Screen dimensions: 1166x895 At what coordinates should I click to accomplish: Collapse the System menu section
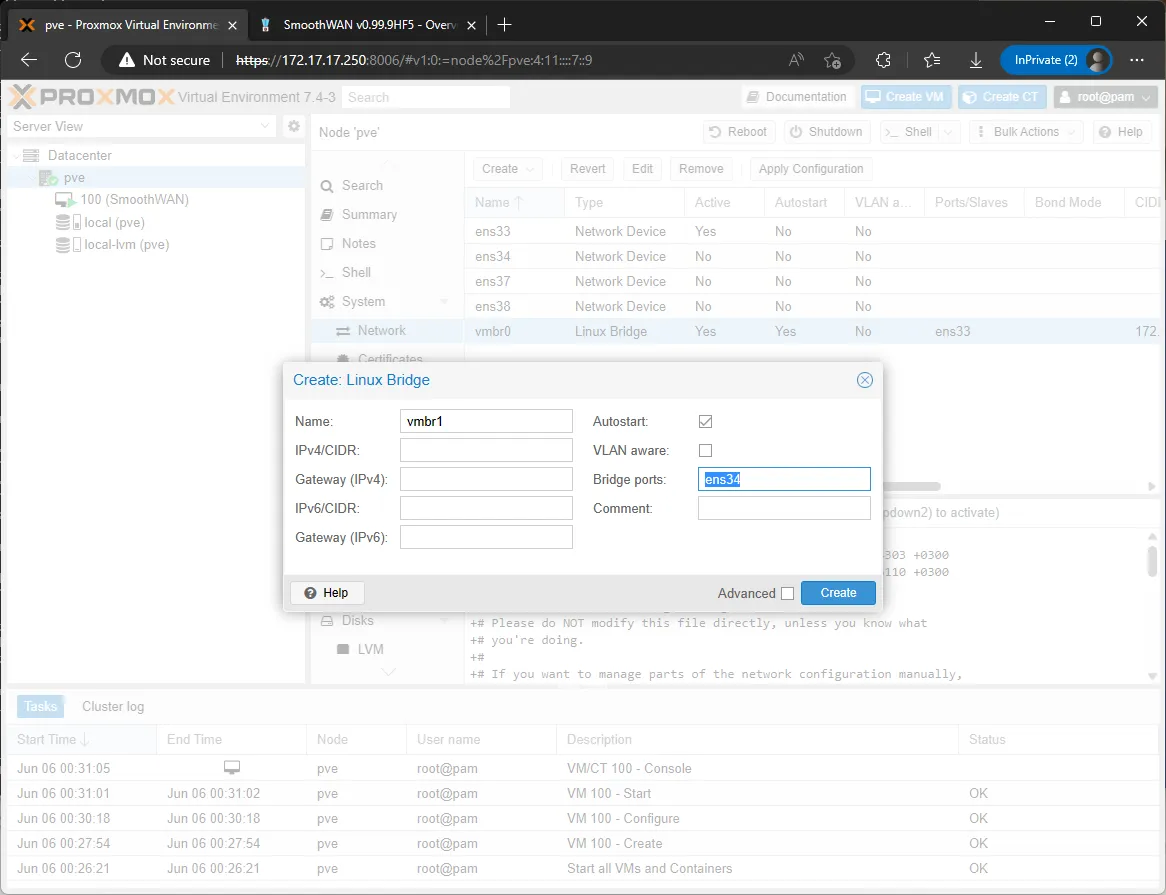coord(444,302)
